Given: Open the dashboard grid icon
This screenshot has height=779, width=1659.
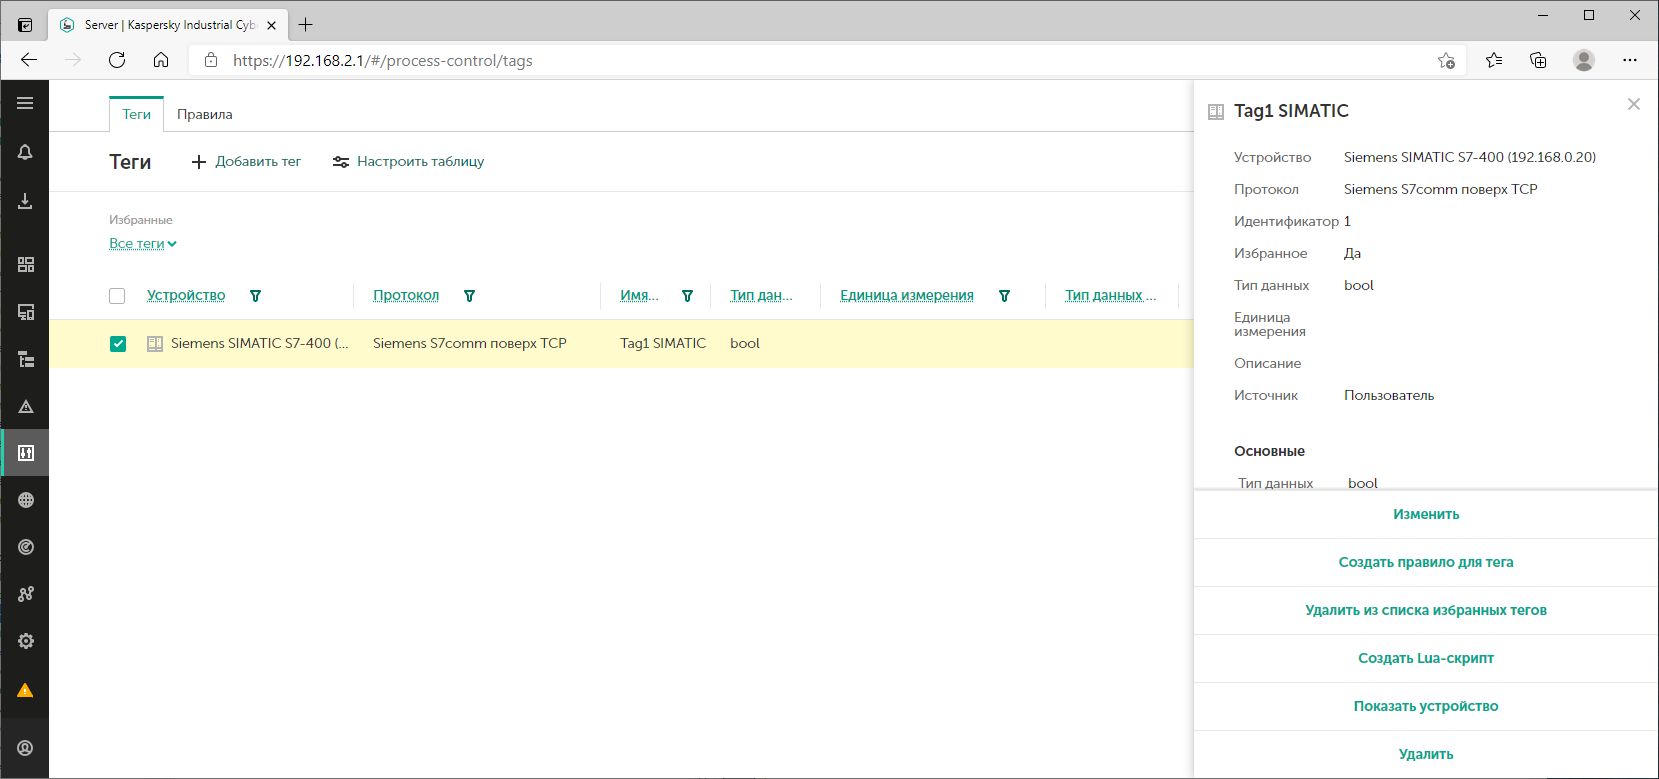Looking at the screenshot, I should pos(25,264).
